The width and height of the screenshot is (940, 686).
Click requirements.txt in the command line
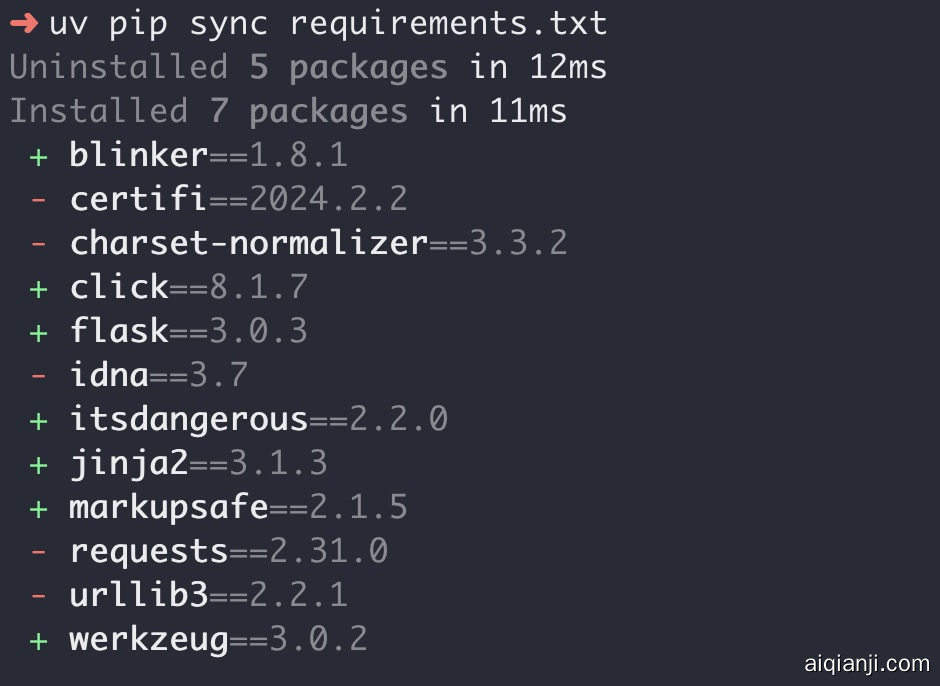click(x=448, y=23)
